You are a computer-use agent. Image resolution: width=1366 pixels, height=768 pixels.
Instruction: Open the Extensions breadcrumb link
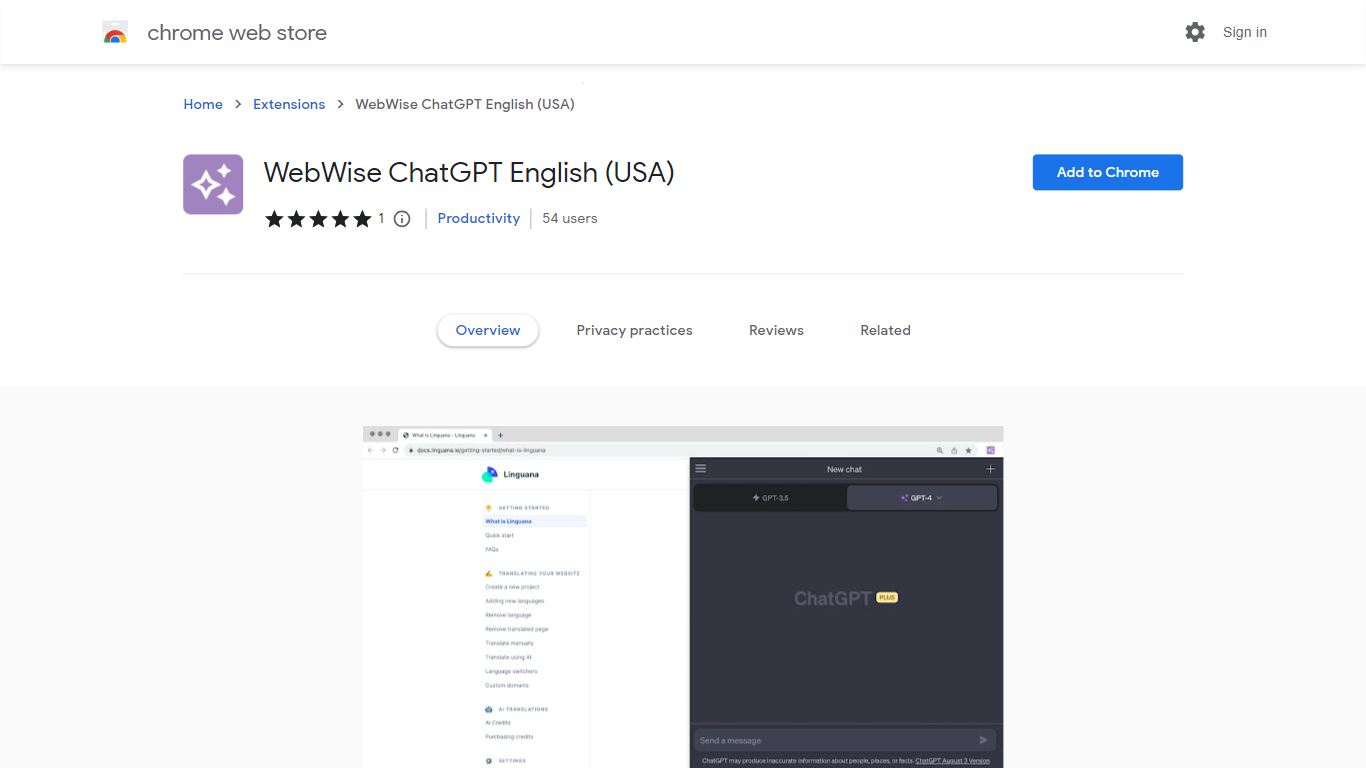289,104
